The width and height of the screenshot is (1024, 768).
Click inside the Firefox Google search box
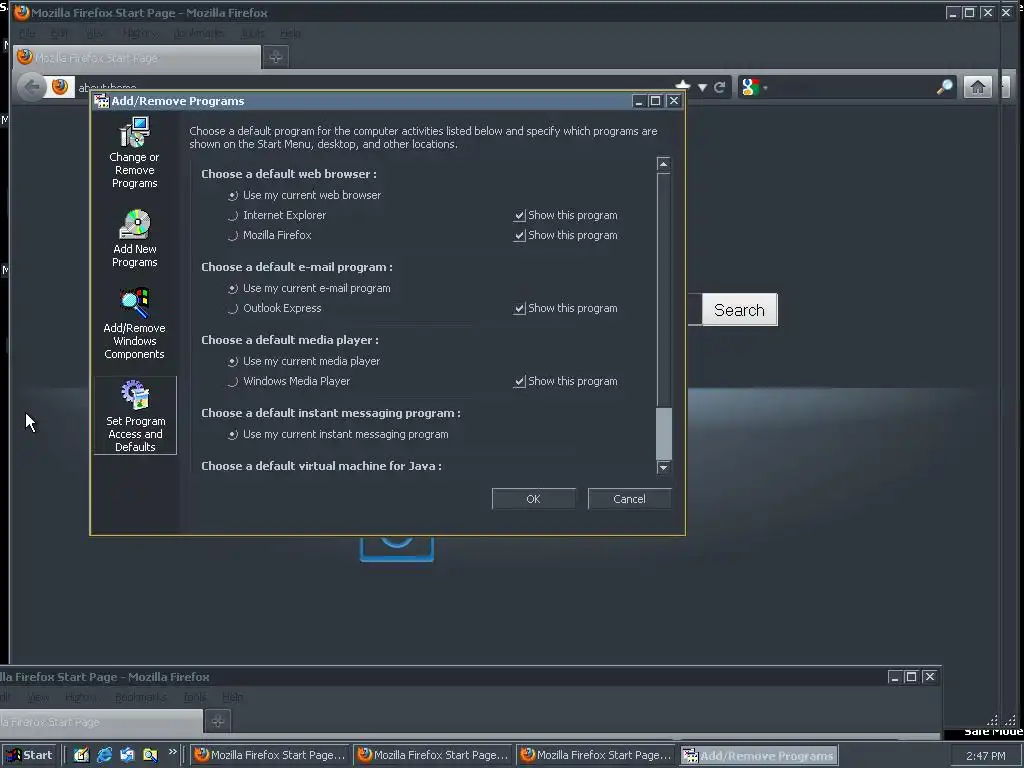852,87
